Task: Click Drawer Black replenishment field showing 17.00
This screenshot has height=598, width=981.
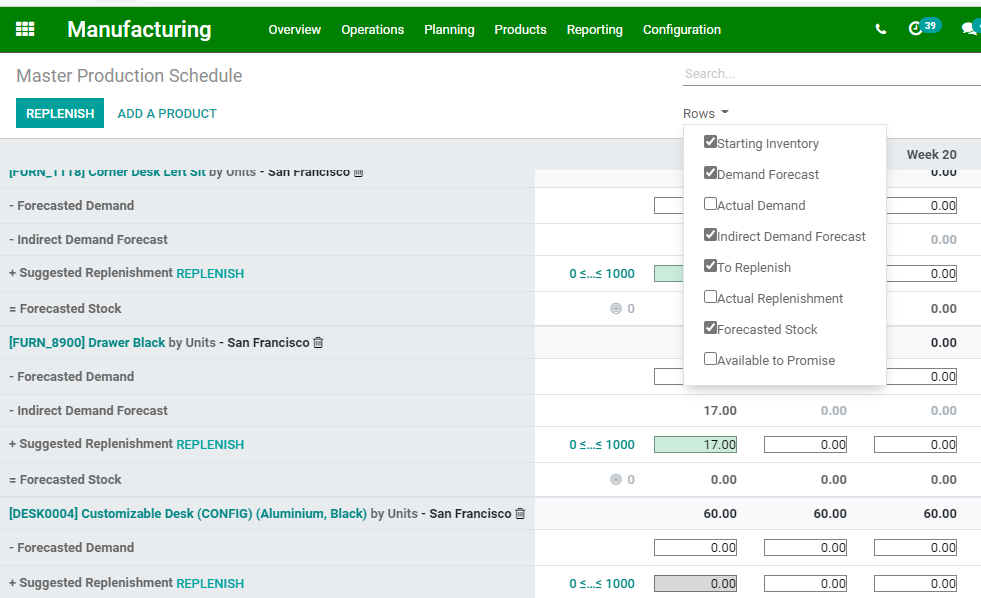Action: pos(696,445)
